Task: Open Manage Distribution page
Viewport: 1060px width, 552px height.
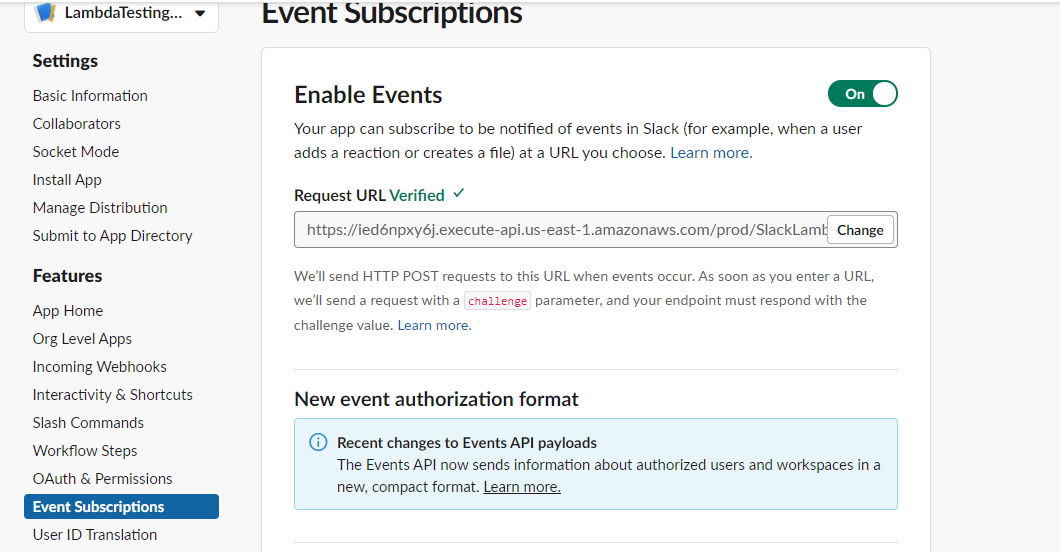Action: (100, 208)
